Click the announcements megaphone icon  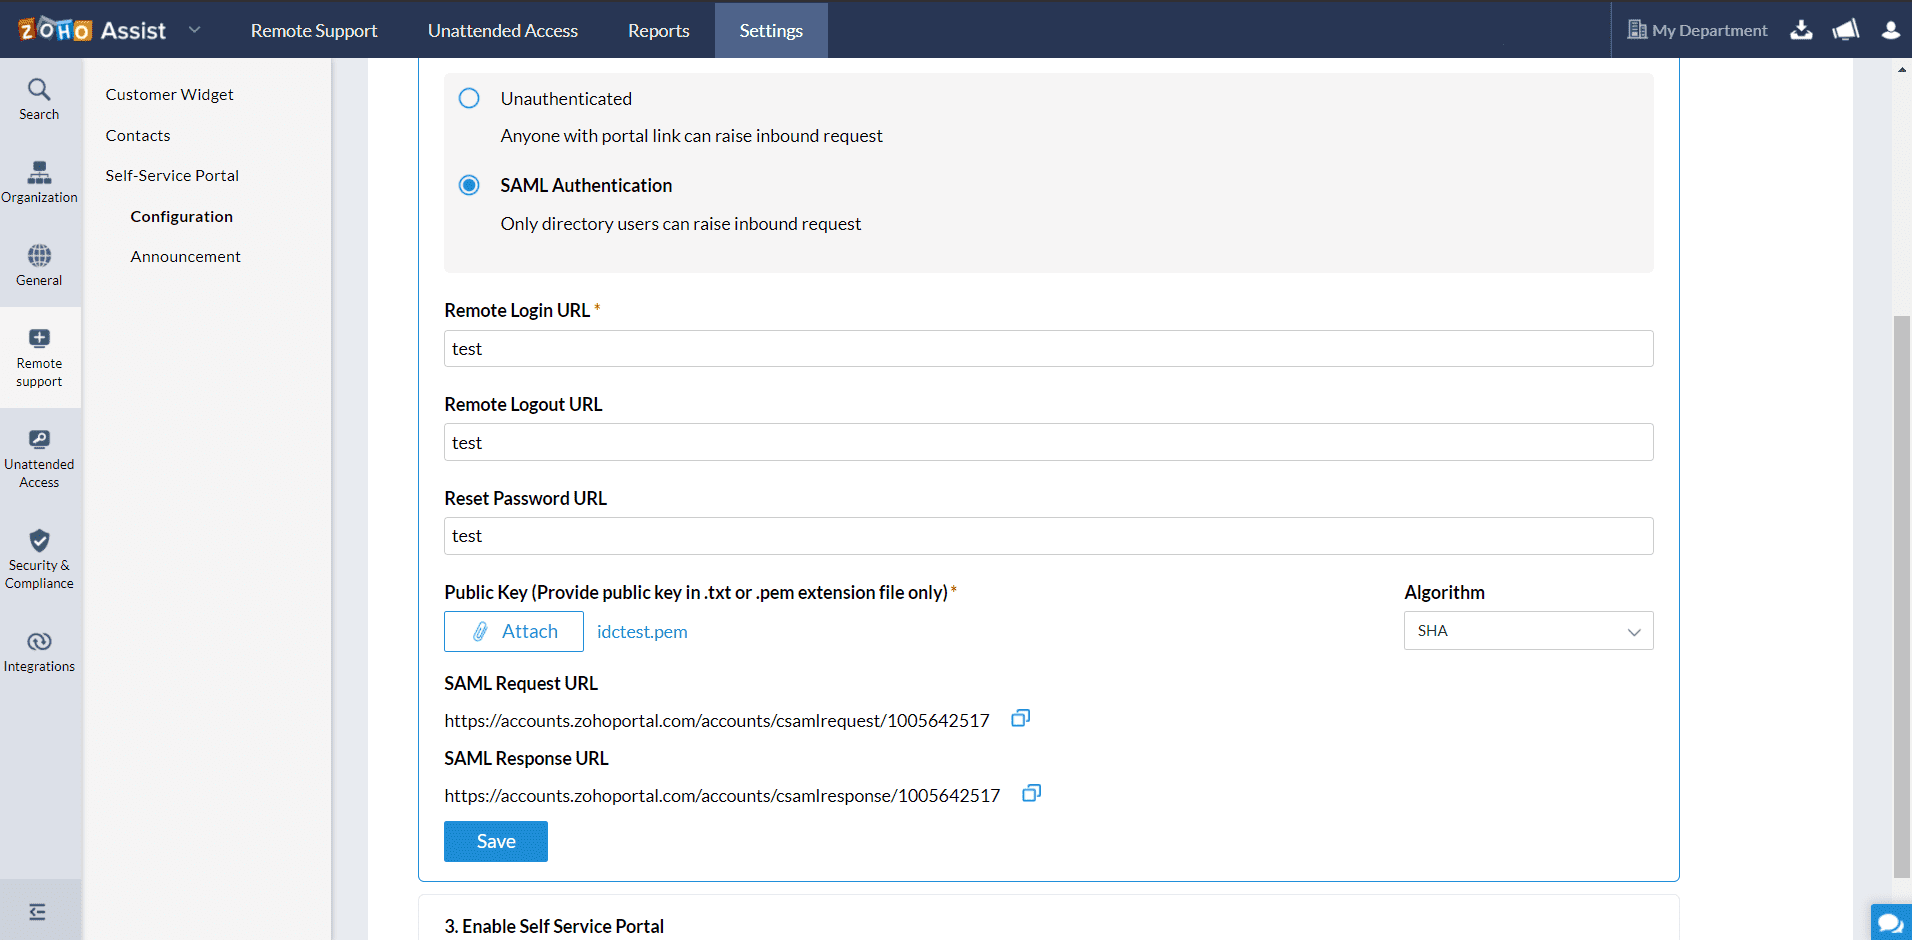tap(1845, 30)
